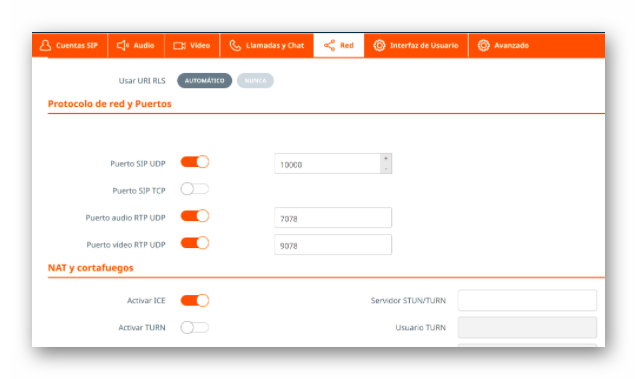
Task: Click the audio RTP port field showing 7078
Action: coord(333,218)
